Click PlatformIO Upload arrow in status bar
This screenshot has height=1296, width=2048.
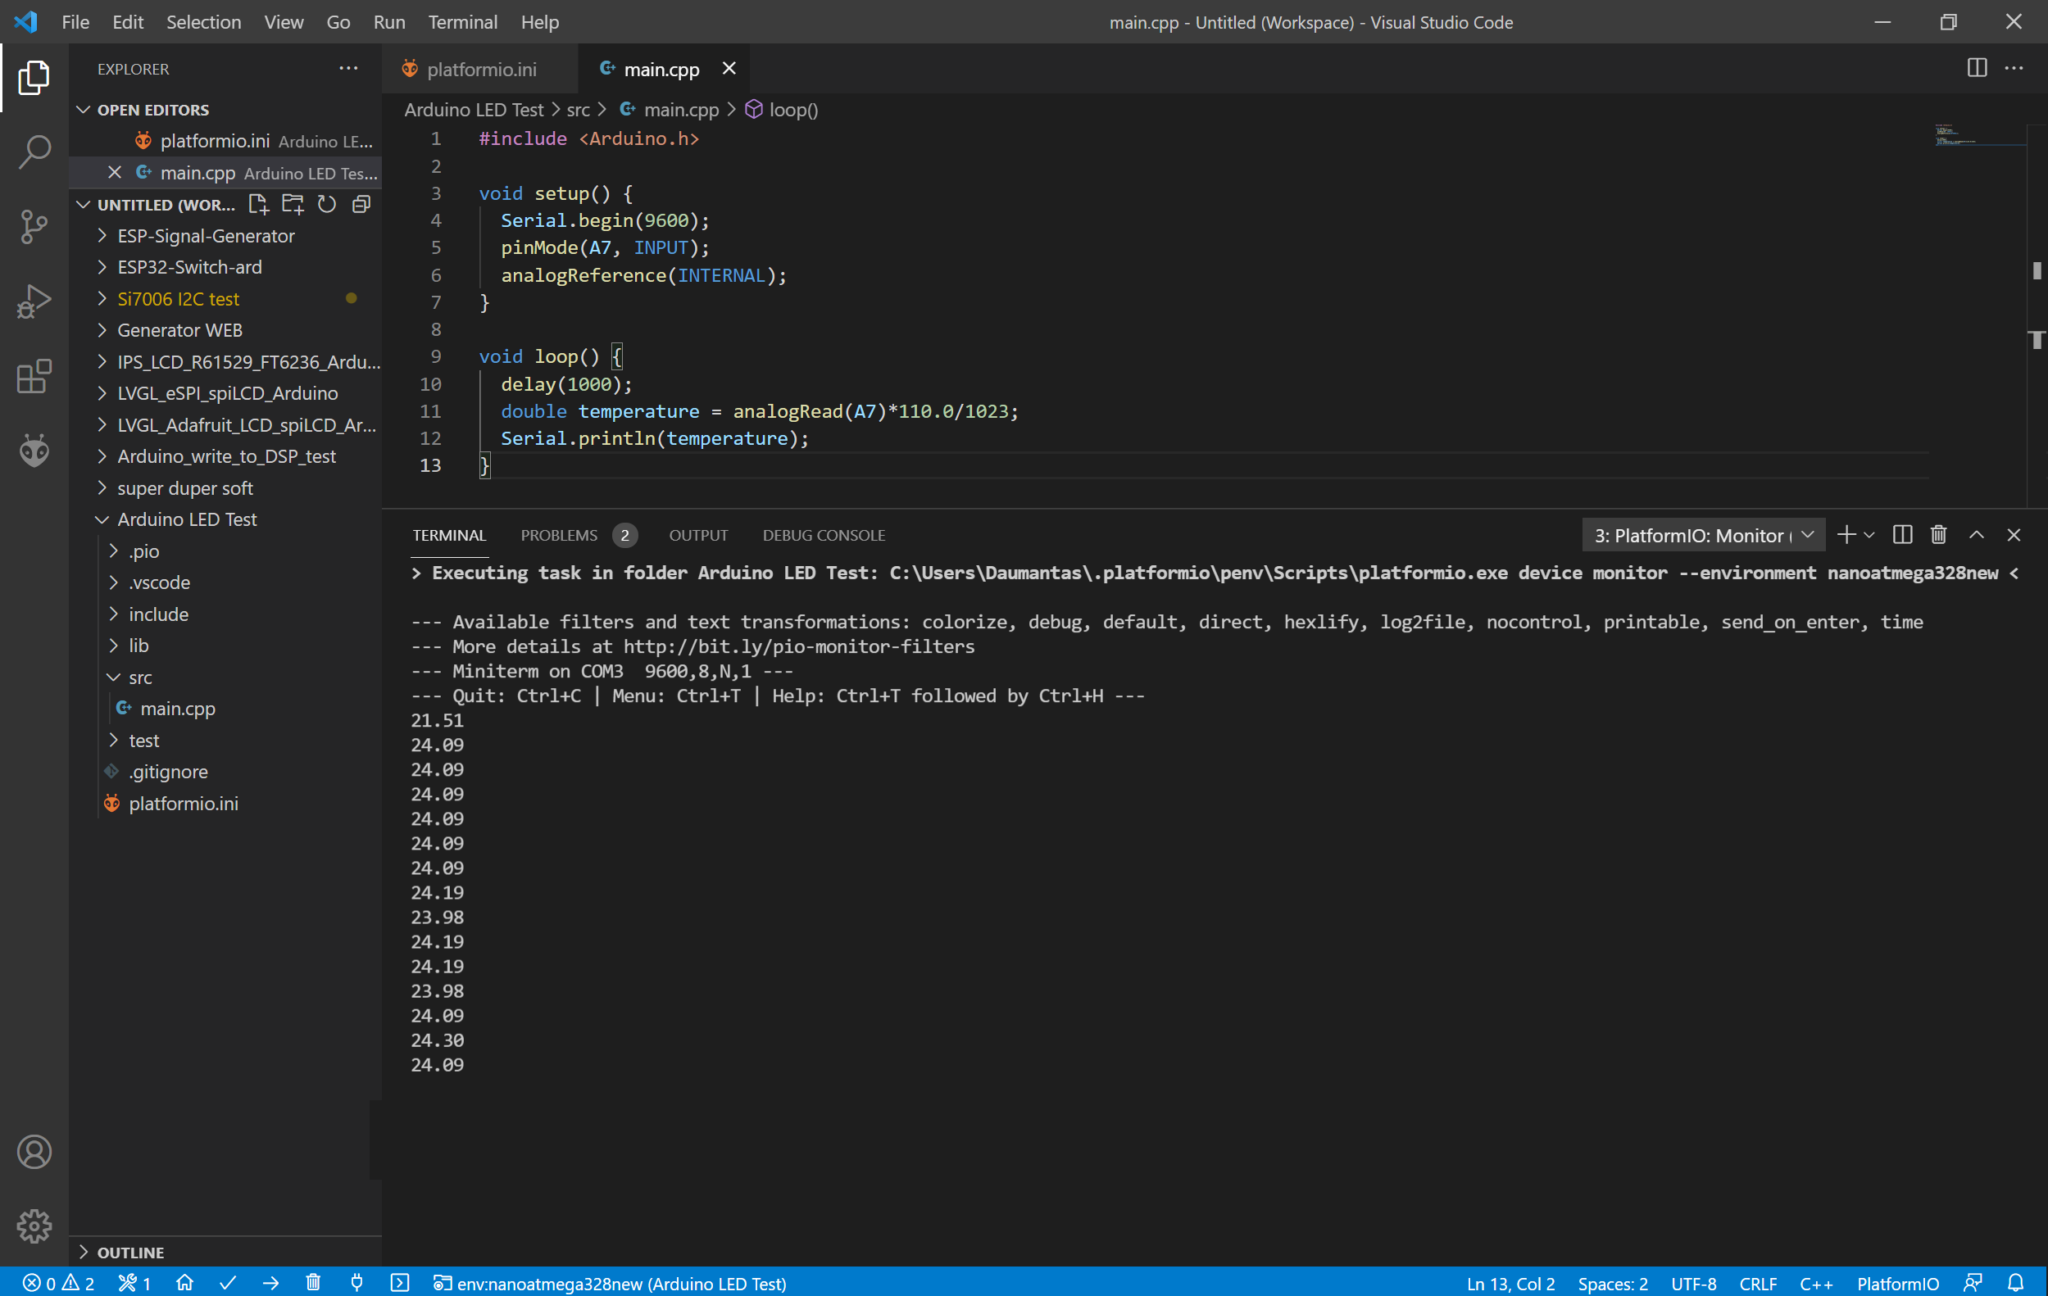click(271, 1283)
